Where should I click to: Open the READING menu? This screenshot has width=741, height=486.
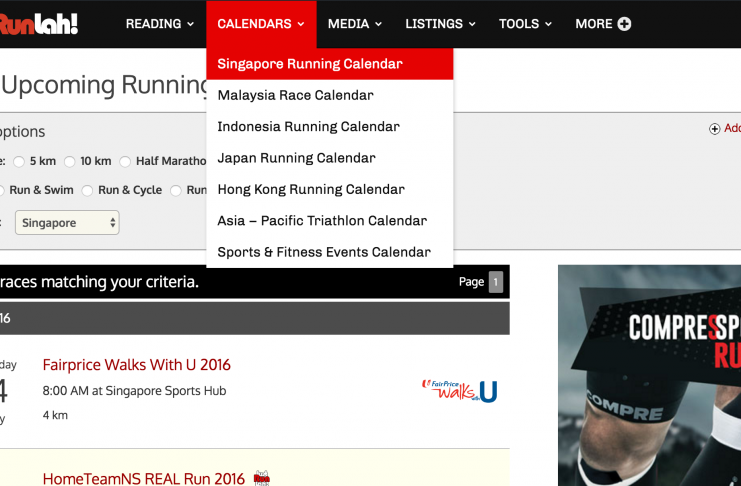click(160, 24)
